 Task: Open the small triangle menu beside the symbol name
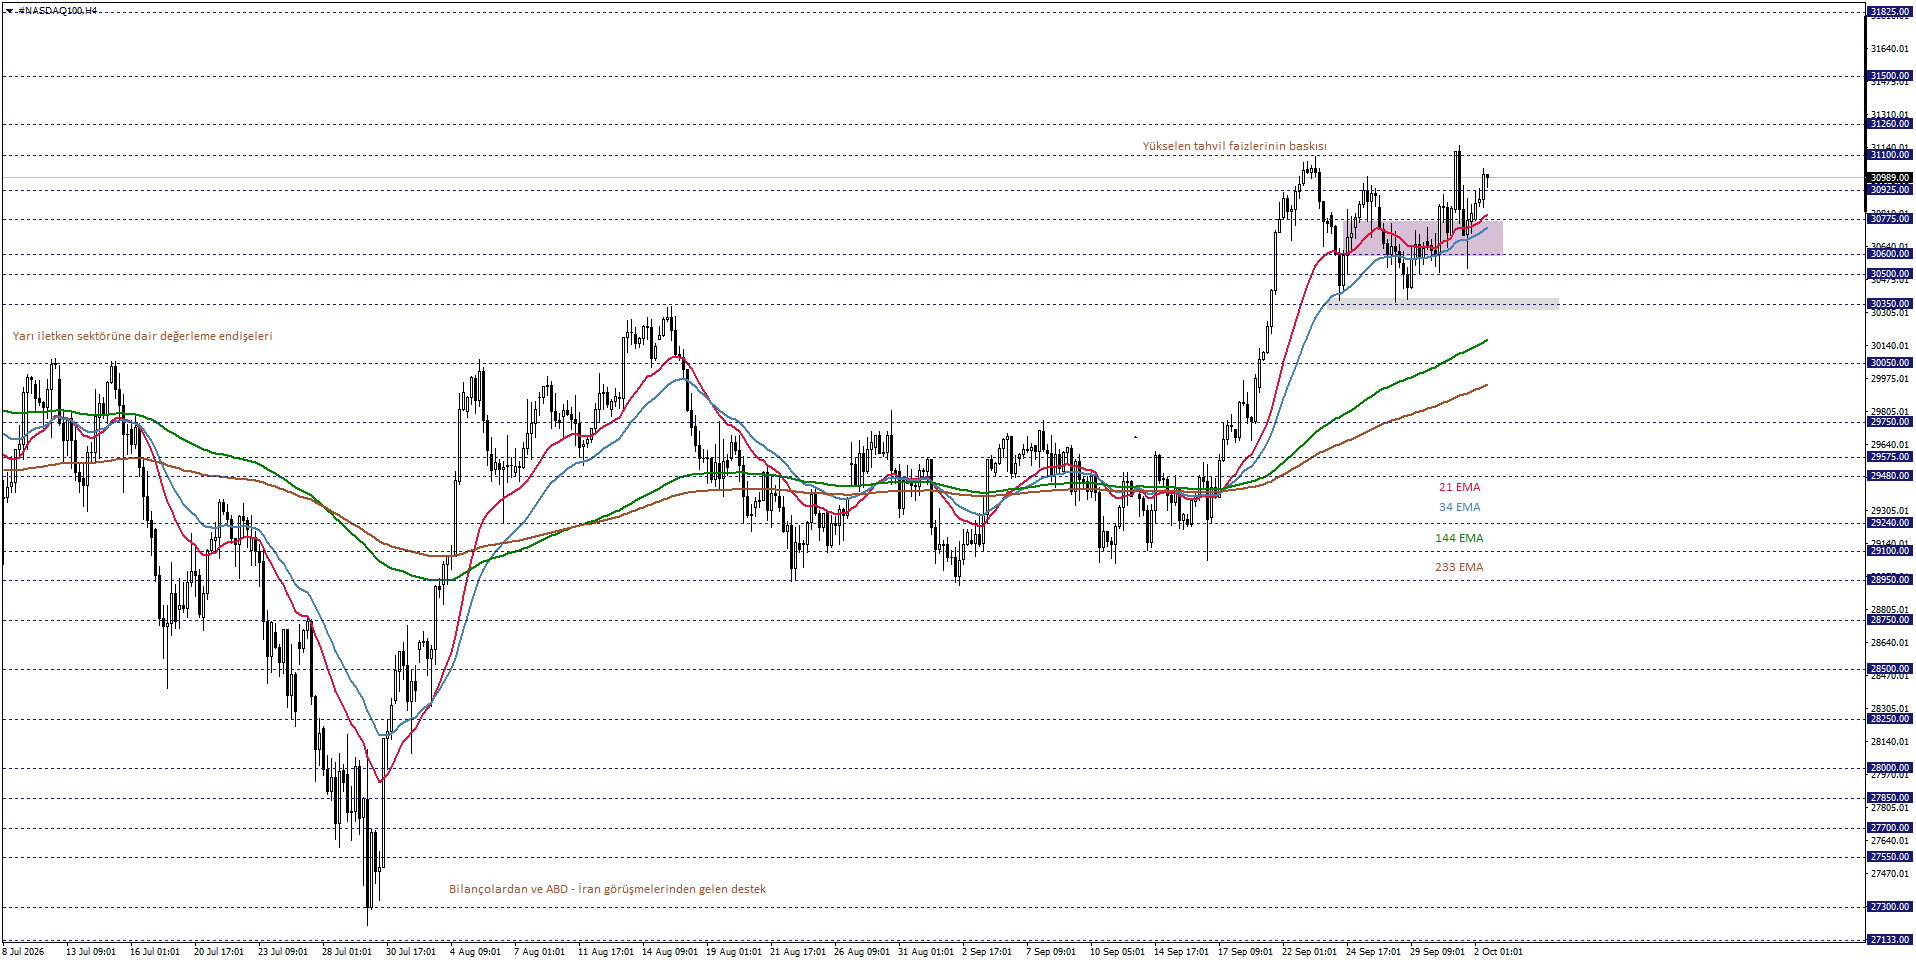[9, 10]
